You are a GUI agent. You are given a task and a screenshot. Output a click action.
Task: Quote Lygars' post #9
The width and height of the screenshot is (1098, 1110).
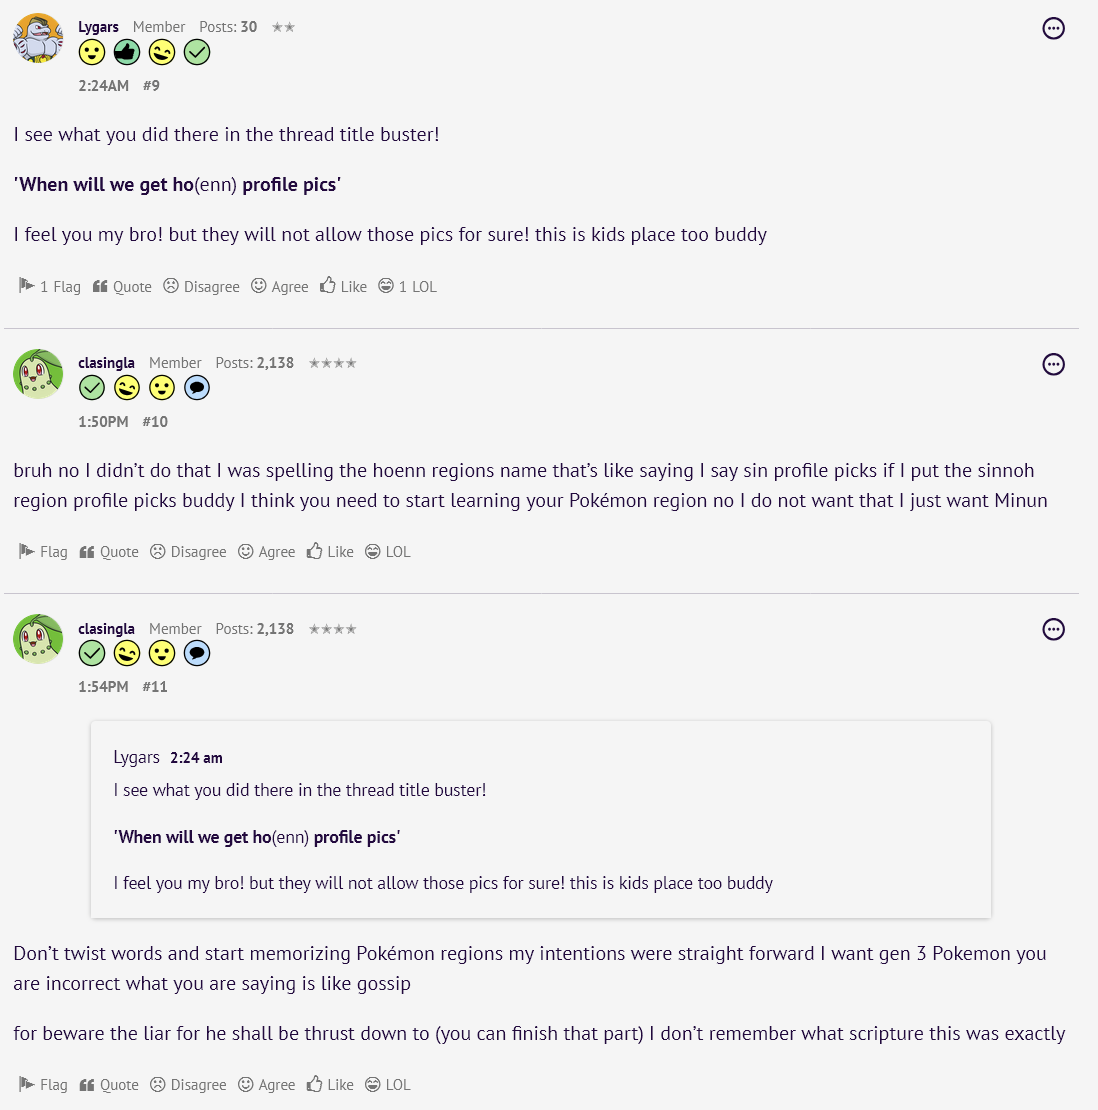(x=122, y=287)
